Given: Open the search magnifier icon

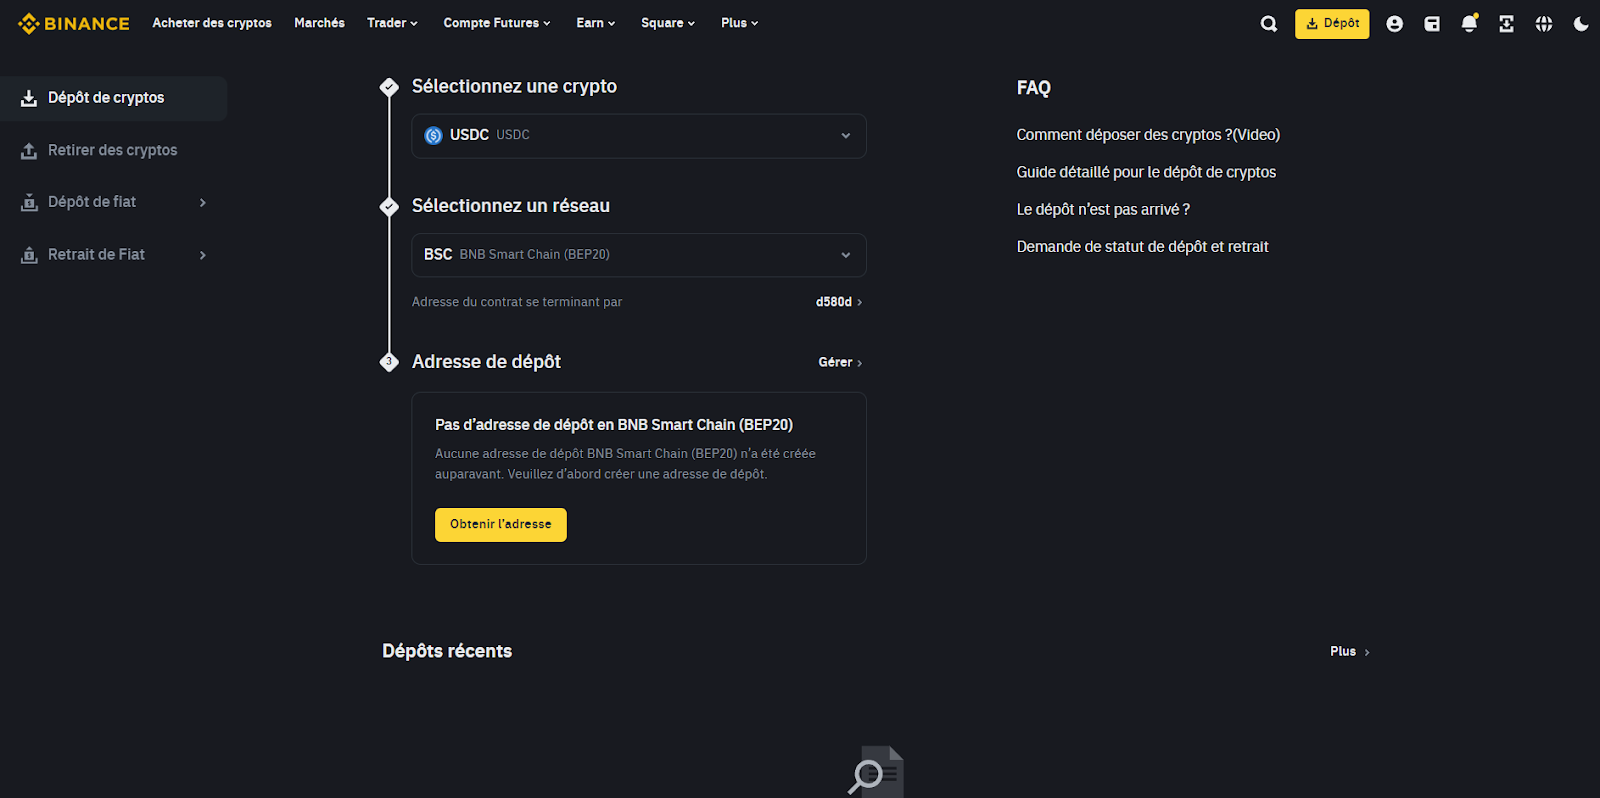Looking at the screenshot, I should tap(1269, 24).
